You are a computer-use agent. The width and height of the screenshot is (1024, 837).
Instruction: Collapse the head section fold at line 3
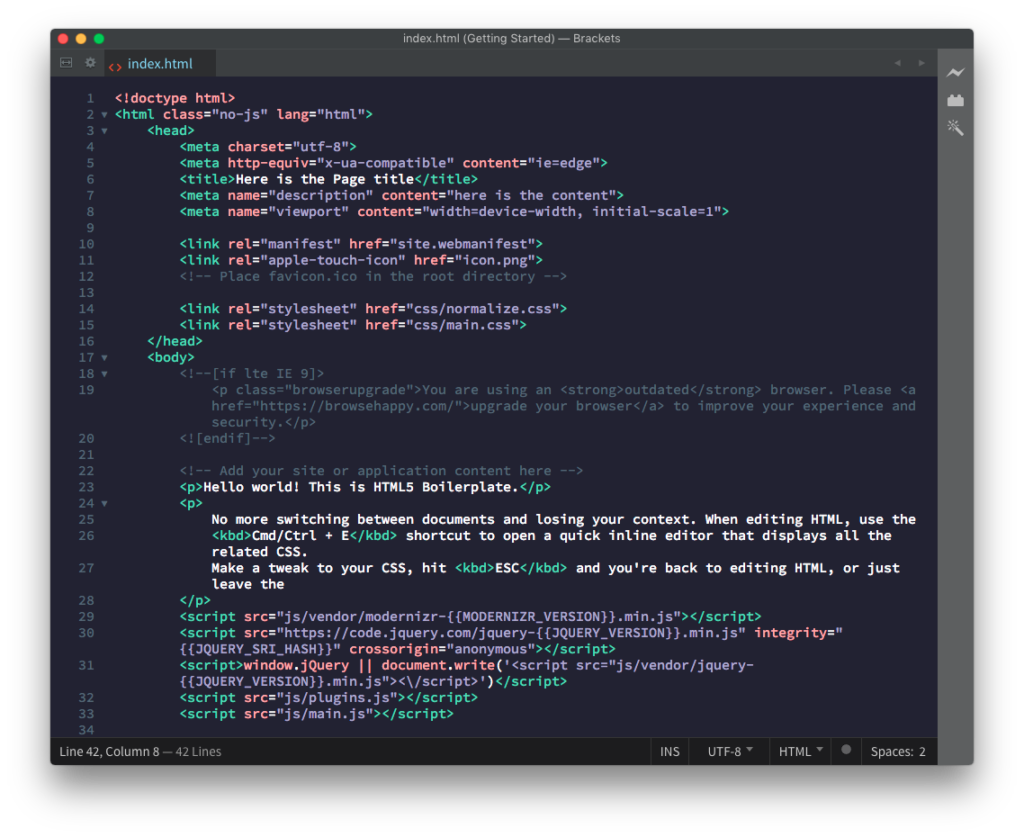[x=104, y=131]
